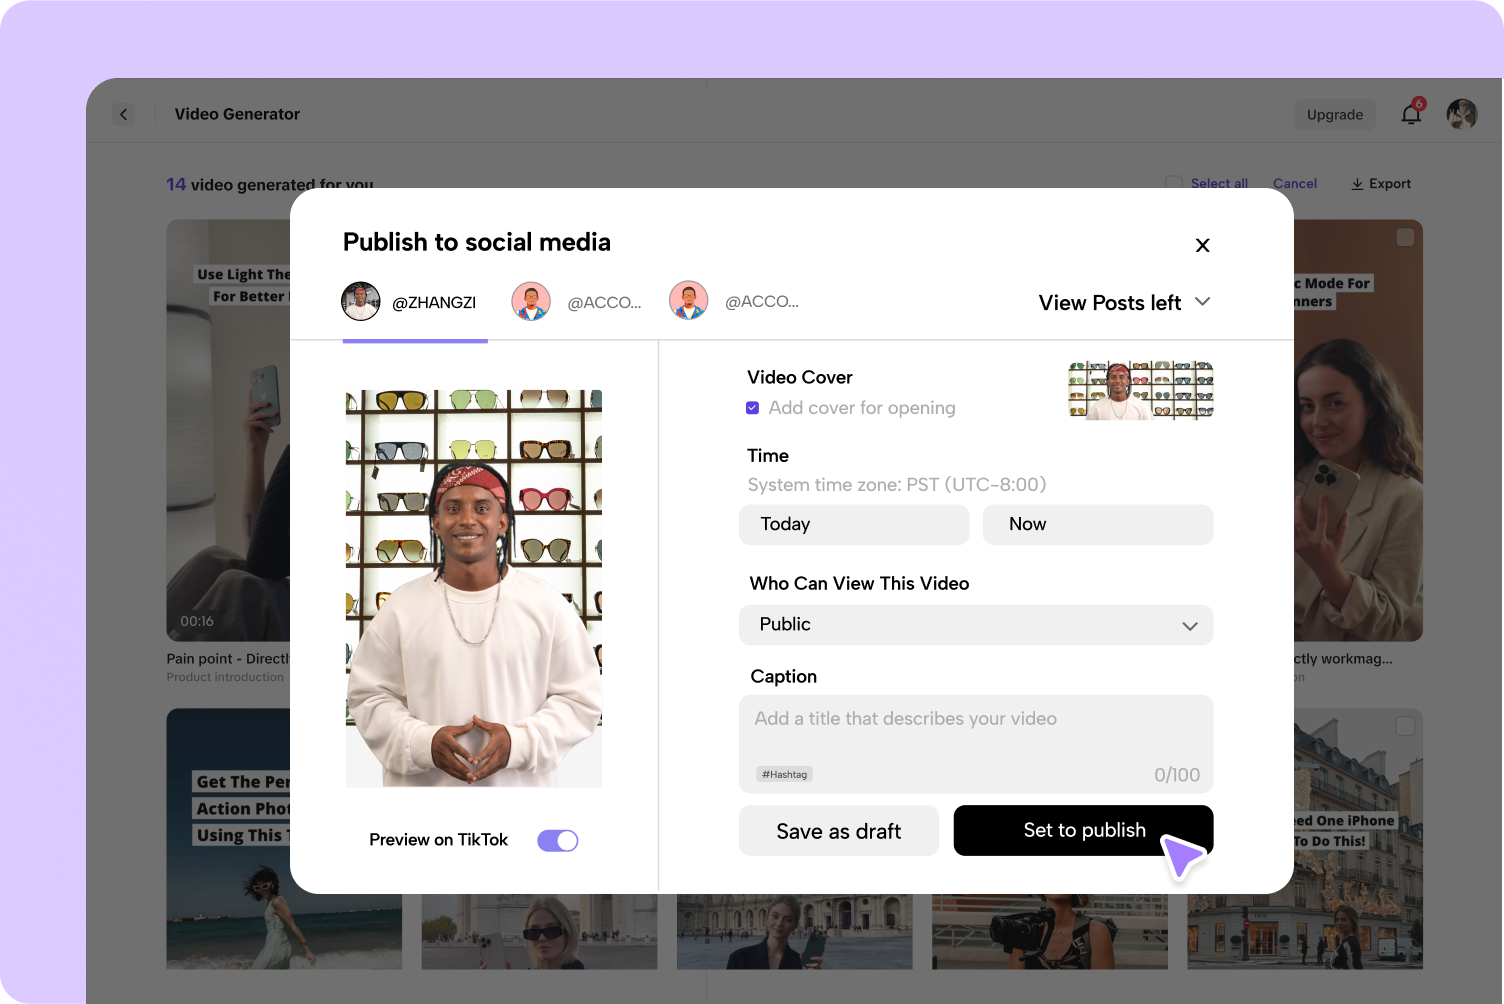This screenshot has height=1004, width=1504.
Task: Click the Video Generator title
Action: (x=237, y=114)
